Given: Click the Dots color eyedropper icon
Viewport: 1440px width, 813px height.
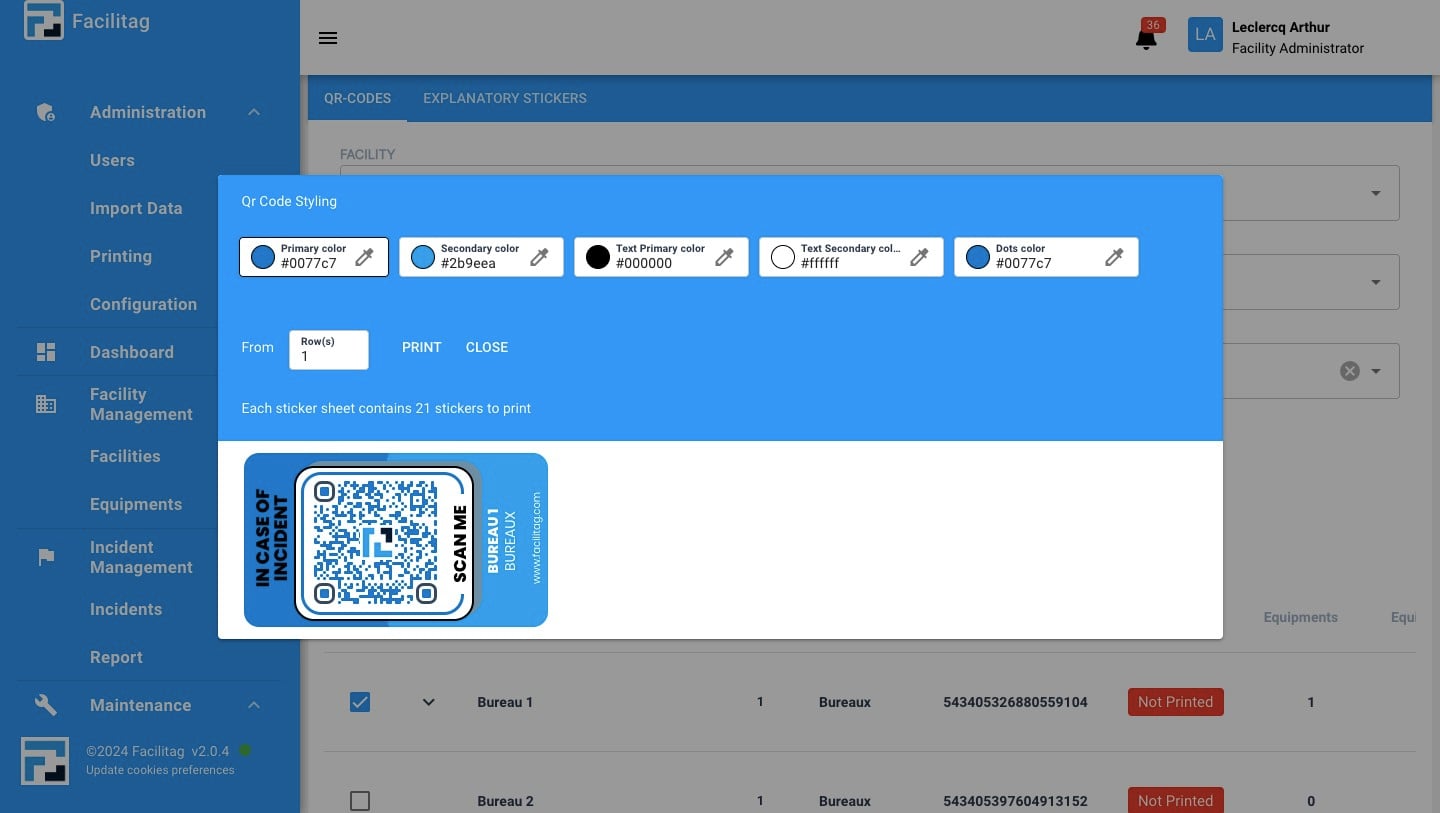Looking at the screenshot, I should click(1114, 257).
